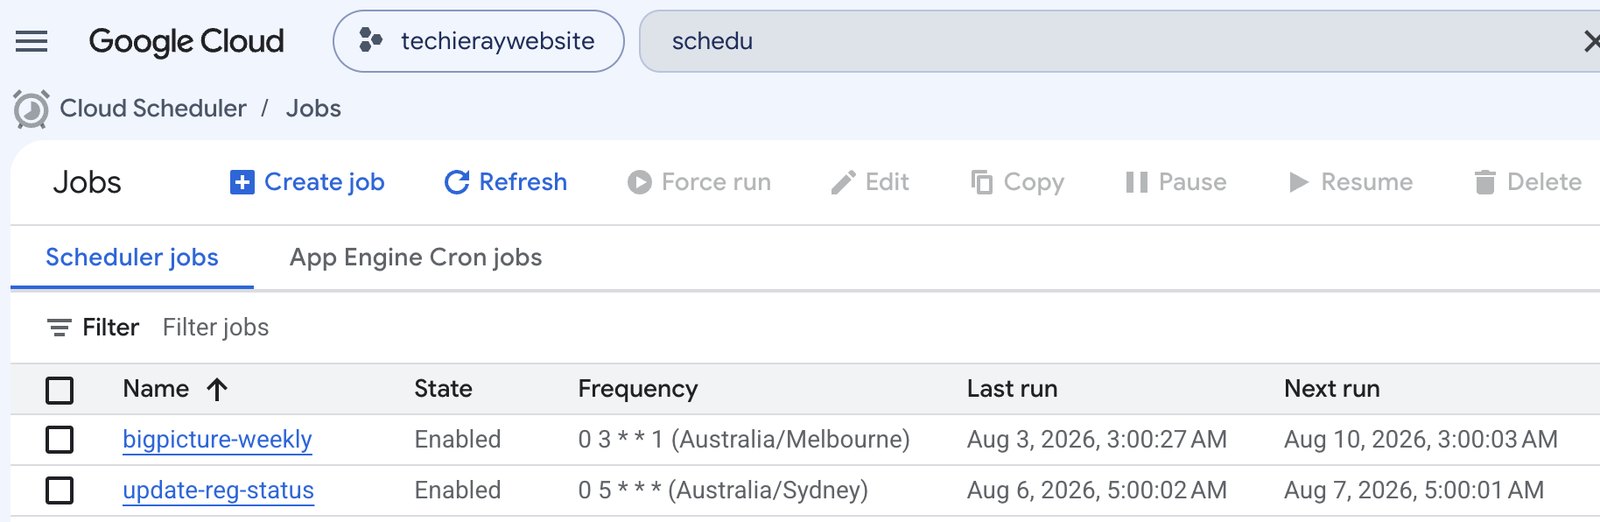
Task: Open the update-reg-status job link
Action: point(218,491)
